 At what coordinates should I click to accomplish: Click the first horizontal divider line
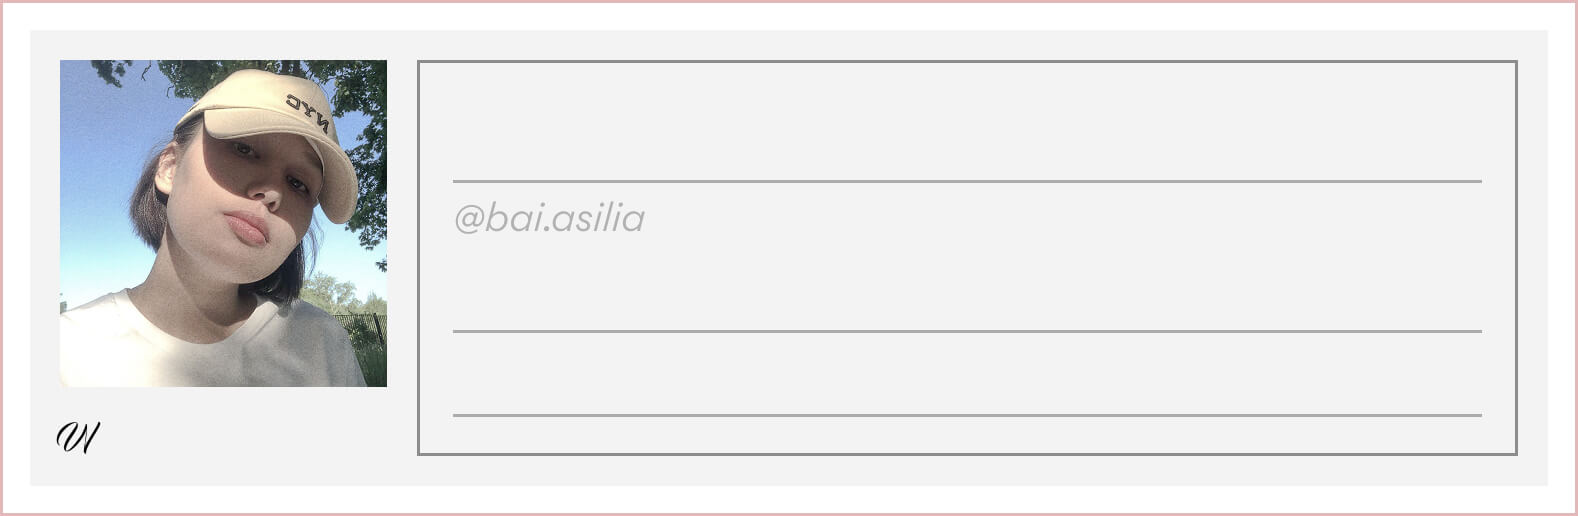966,182
